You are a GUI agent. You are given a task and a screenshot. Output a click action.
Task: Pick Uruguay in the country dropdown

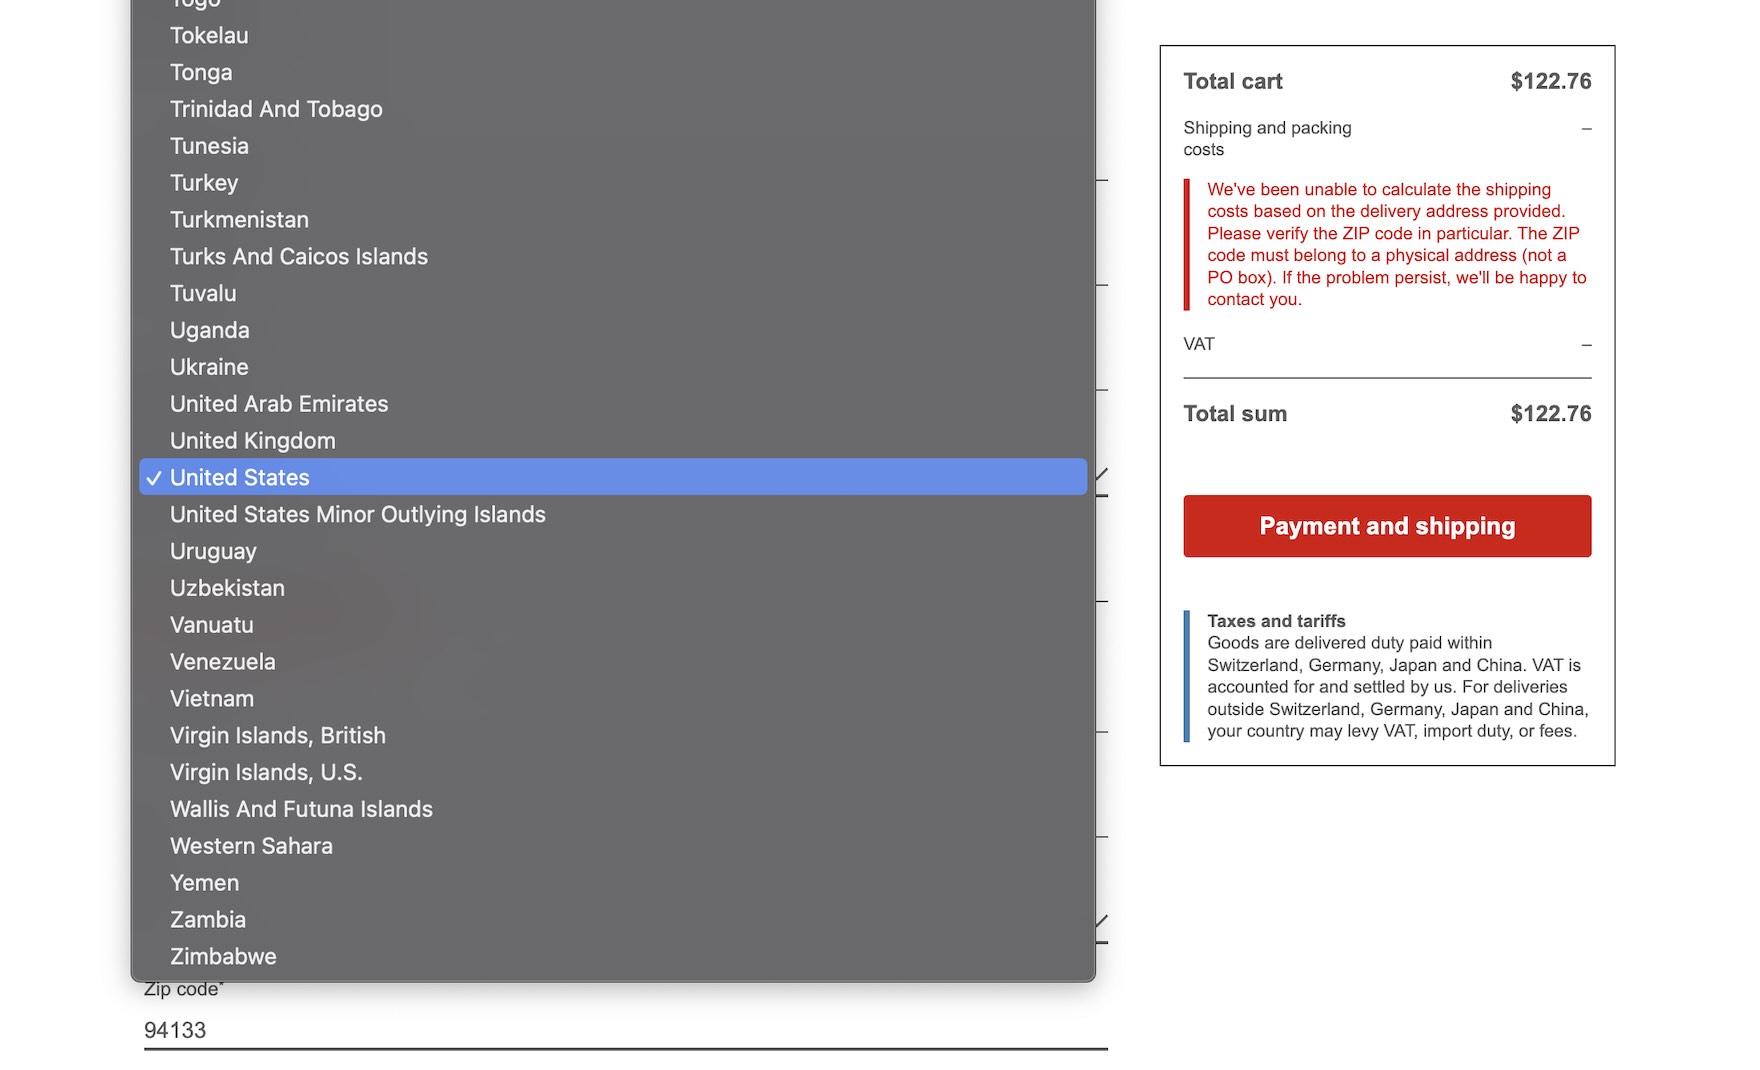(x=213, y=552)
